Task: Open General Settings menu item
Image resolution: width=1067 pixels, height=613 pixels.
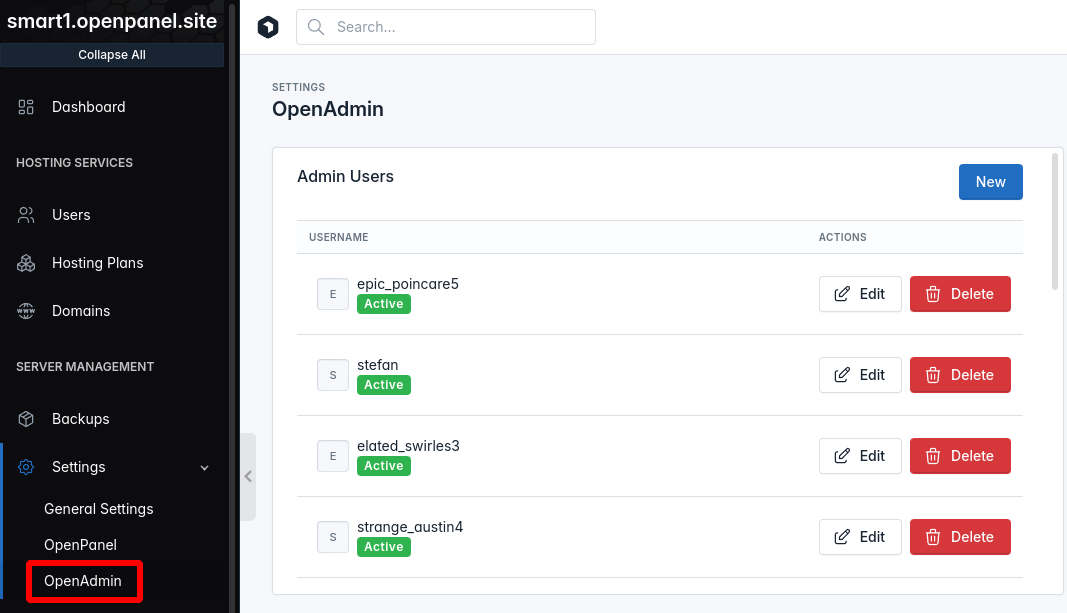Action: (99, 509)
